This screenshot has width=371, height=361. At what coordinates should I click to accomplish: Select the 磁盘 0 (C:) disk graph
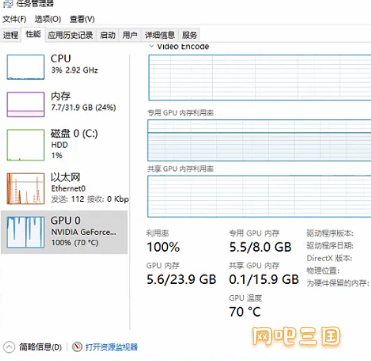click(x=26, y=145)
